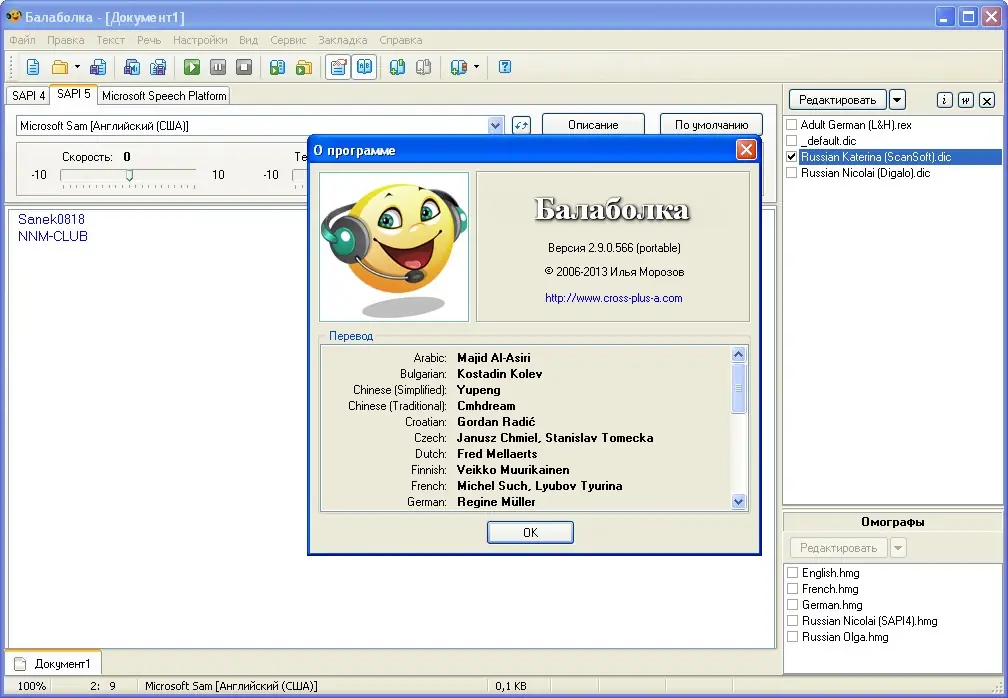Start reading aloud with the green play icon
This screenshot has width=1008, height=698.
pyautogui.click(x=192, y=67)
